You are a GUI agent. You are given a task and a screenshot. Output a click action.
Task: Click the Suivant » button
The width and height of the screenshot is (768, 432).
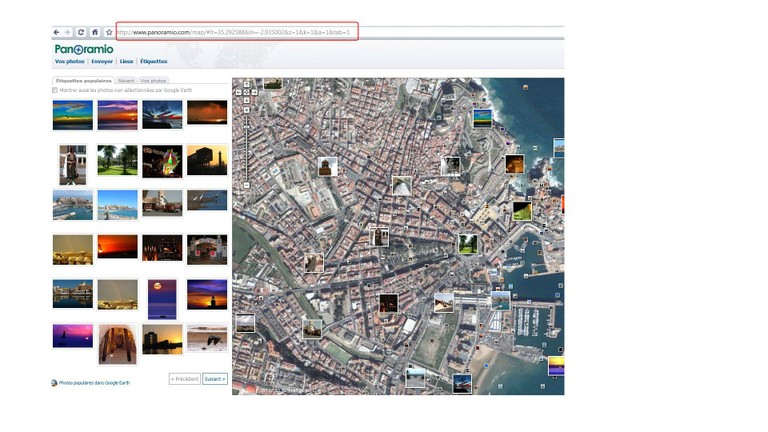pos(215,379)
